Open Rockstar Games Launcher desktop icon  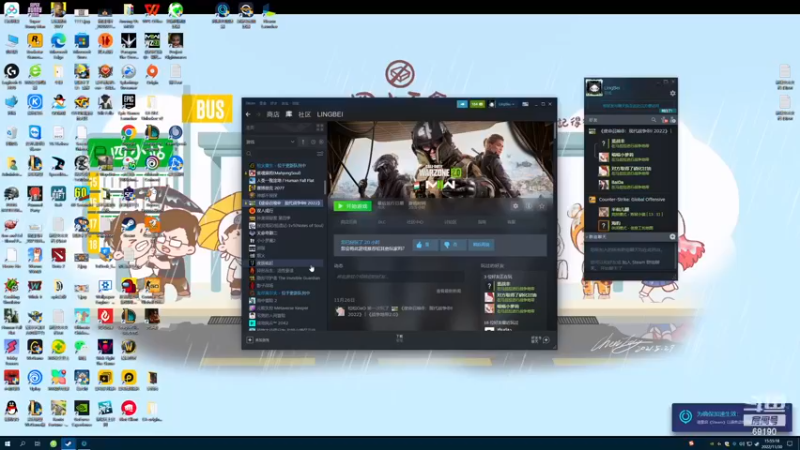[x=35, y=44]
